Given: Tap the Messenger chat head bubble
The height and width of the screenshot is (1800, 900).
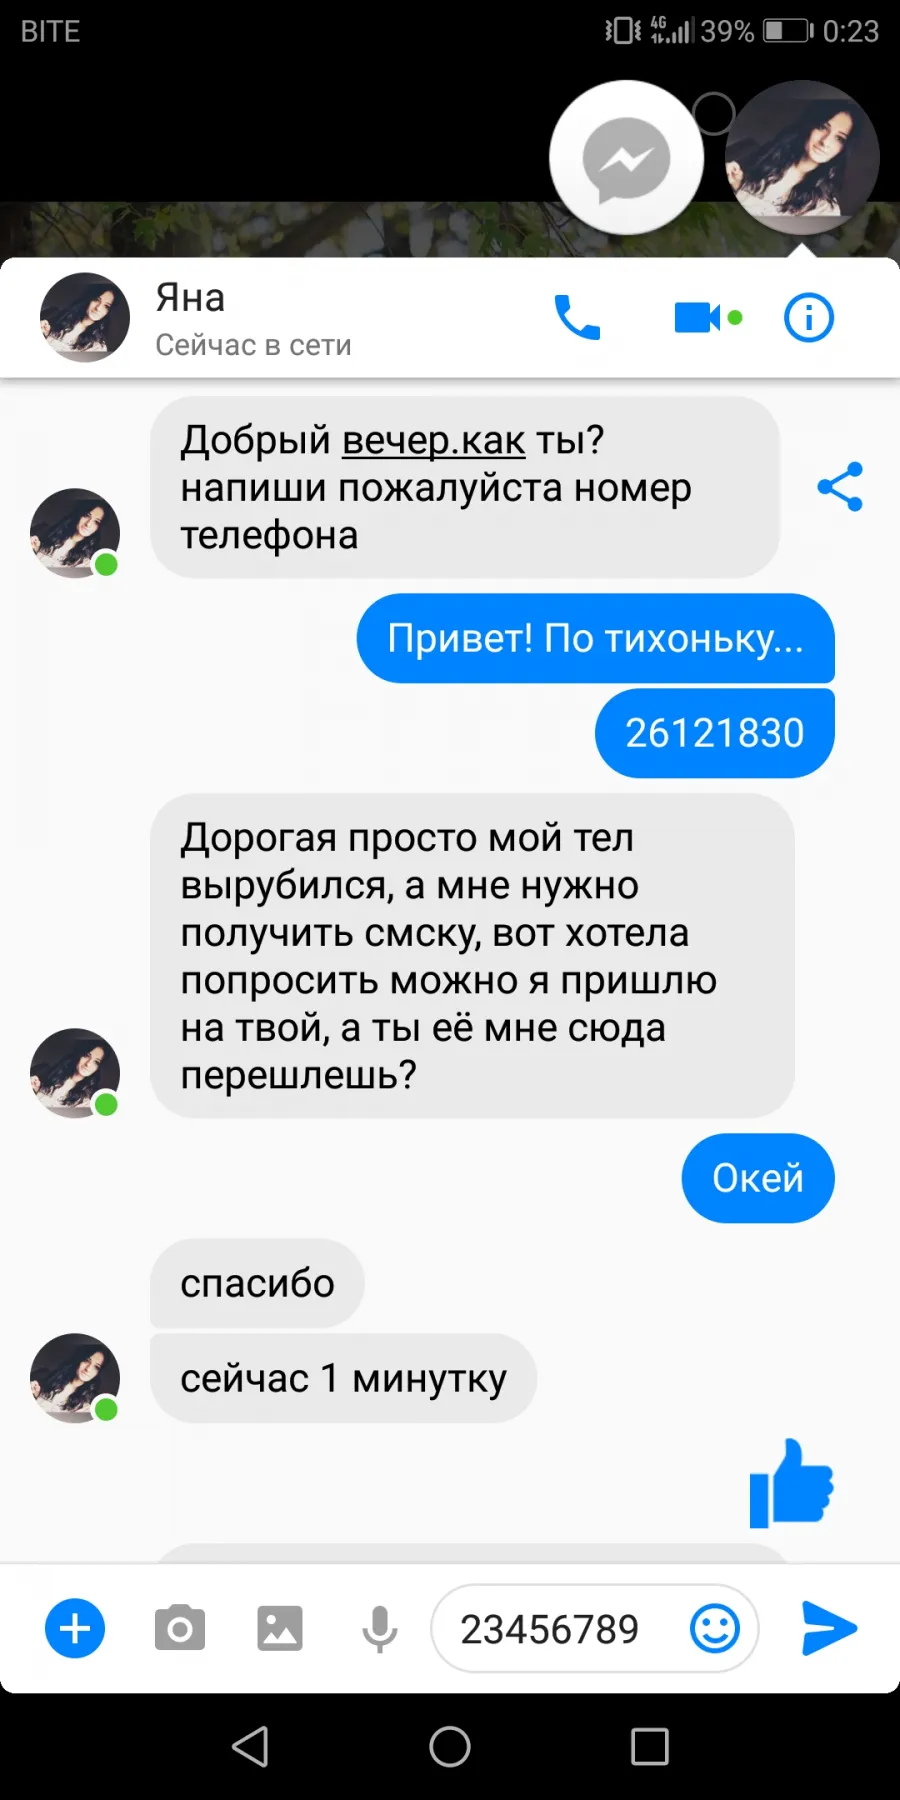Looking at the screenshot, I should [x=626, y=158].
